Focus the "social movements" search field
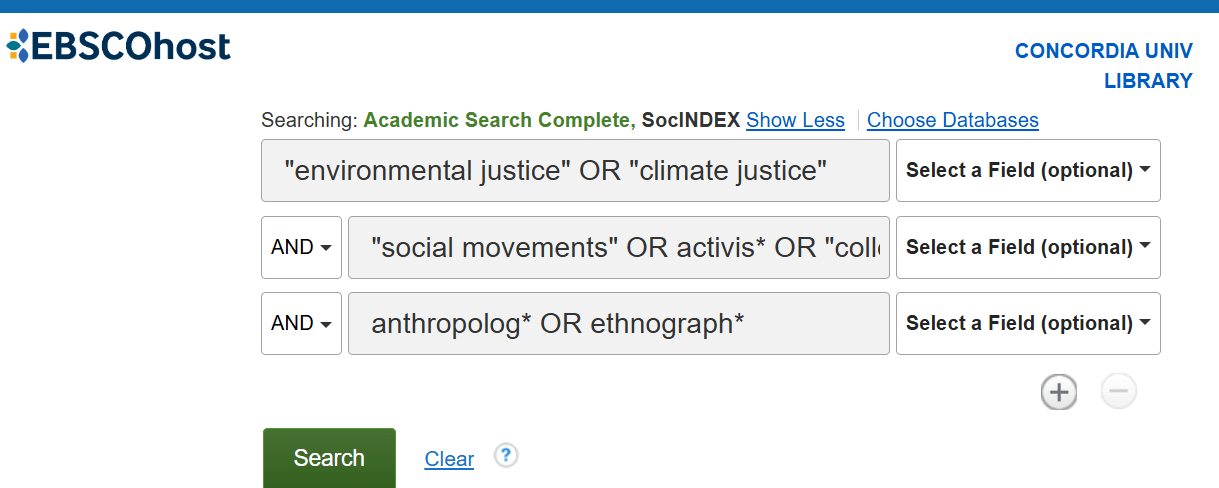This screenshot has width=1219, height=488. (619, 247)
